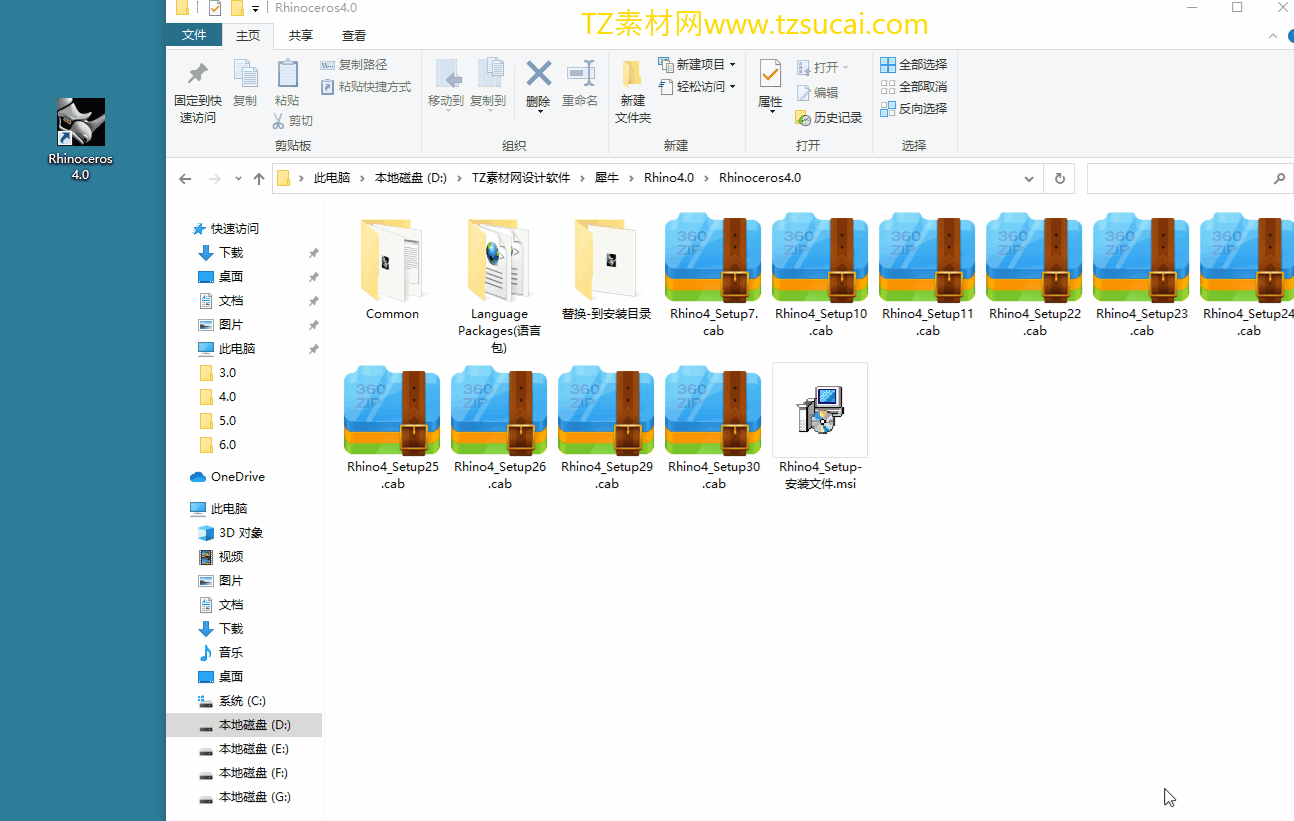This screenshot has width=1294, height=821.
Task: Select the Rhino4_Setup10.cab file
Action: coord(820,275)
